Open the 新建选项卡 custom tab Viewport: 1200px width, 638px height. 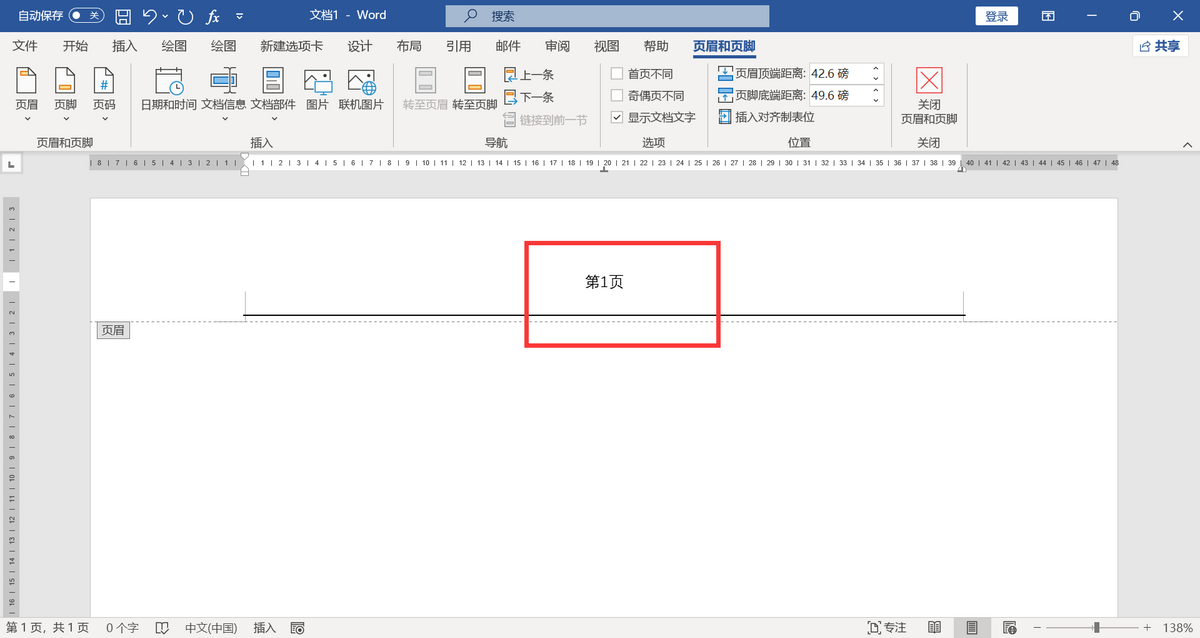[291, 46]
